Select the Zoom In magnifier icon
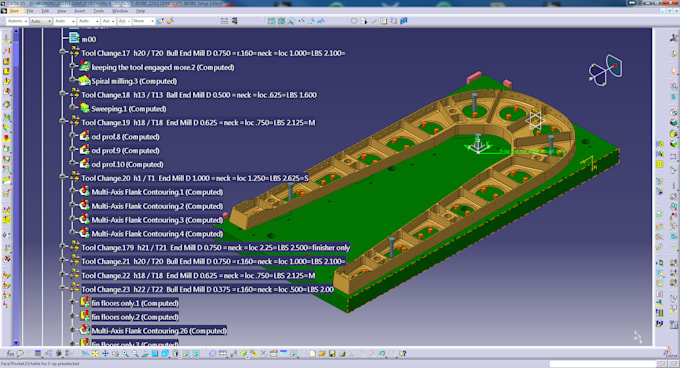 [125, 354]
